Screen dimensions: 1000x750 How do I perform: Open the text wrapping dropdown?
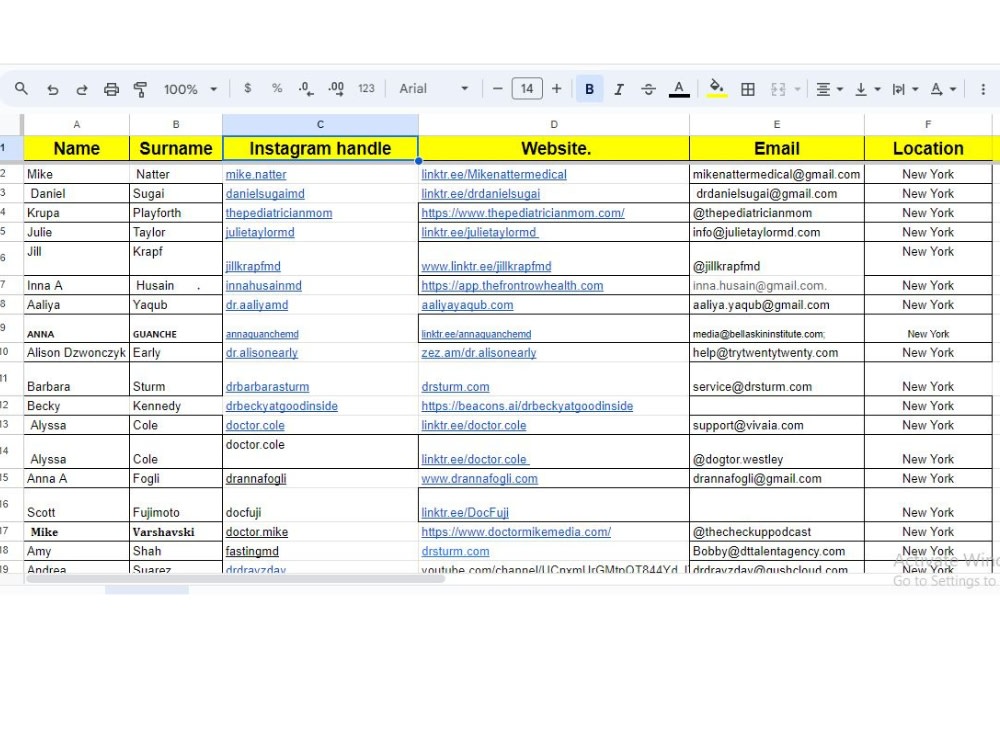pyautogui.click(x=905, y=89)
